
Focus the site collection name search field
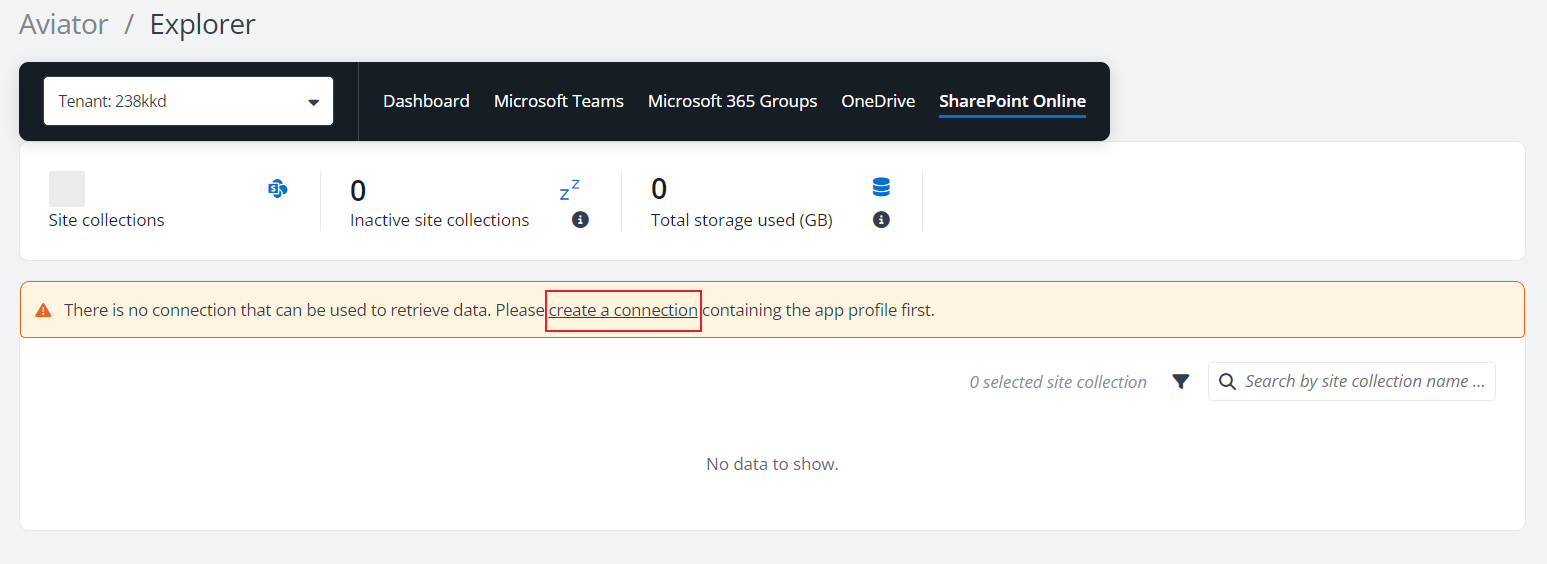pos(1365,382)
